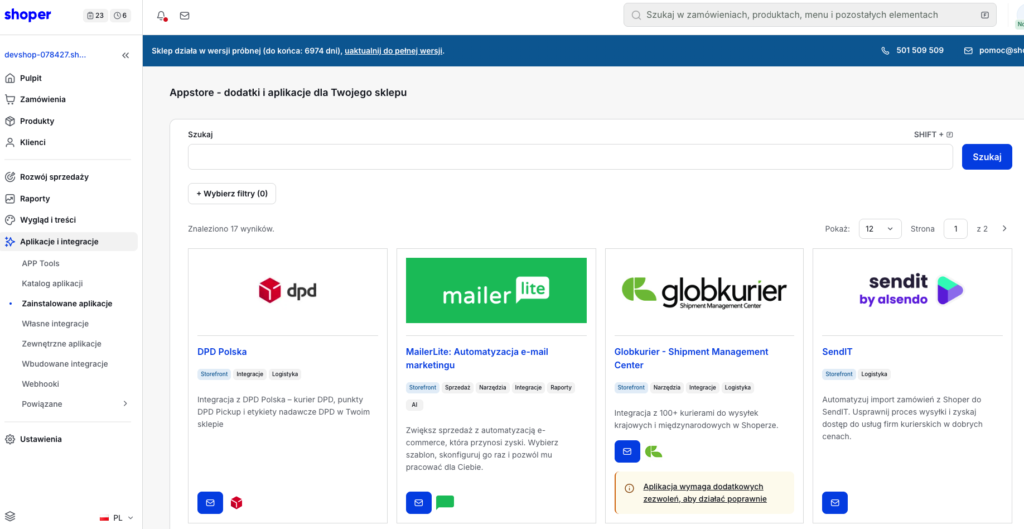Click the Storefront tag on DPD Polska card
Viewport: 1024px width, 529px height.
pos(214,374)
